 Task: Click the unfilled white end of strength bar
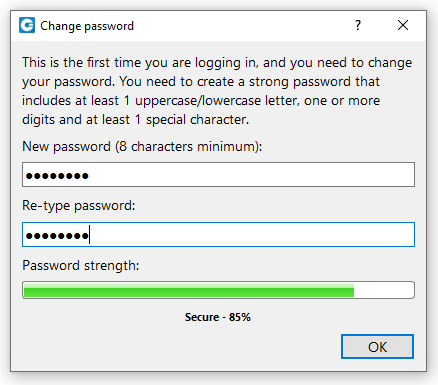tap(383, 290)
